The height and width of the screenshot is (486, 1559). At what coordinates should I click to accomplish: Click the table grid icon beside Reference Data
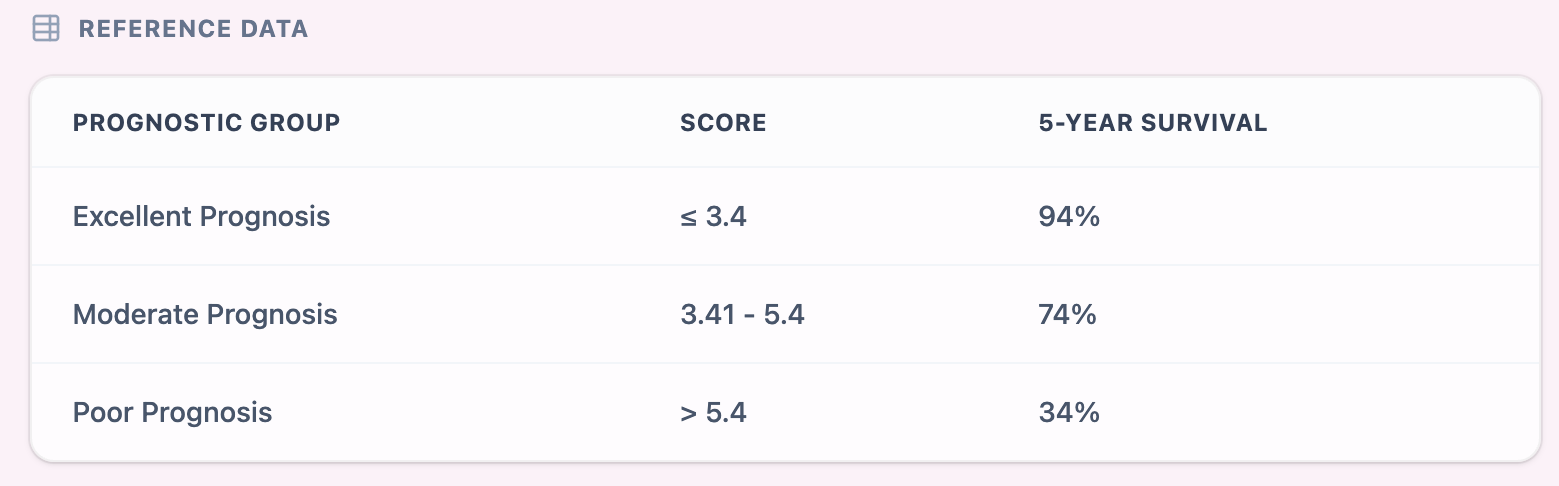[46, 29]
